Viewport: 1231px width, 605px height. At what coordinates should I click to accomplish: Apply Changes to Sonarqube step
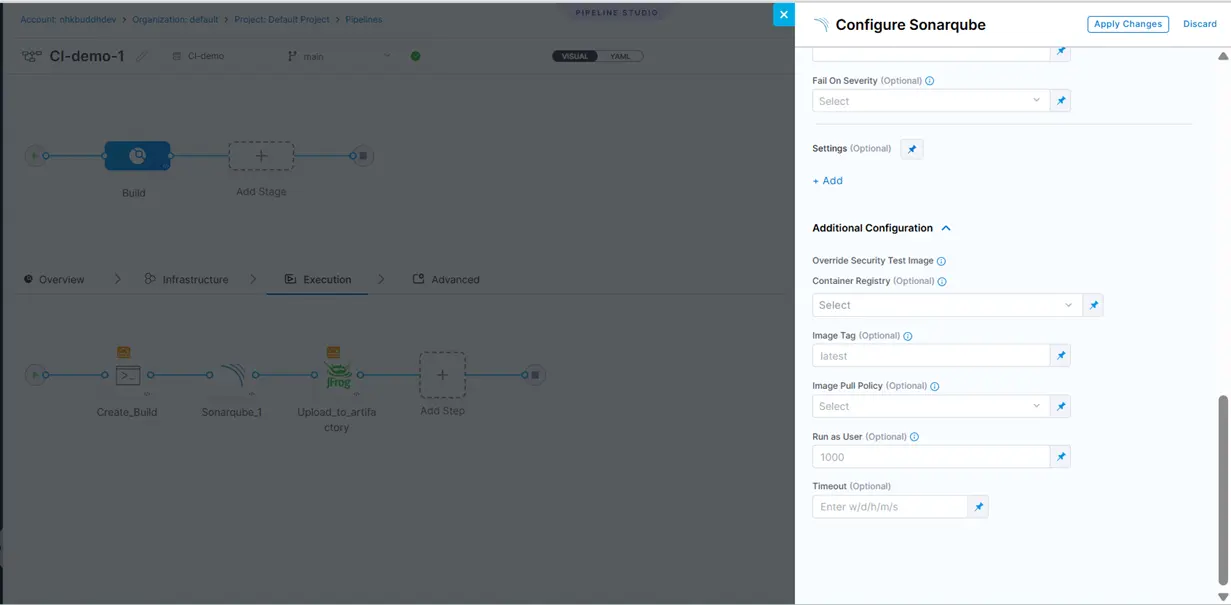click(1127, 24)
